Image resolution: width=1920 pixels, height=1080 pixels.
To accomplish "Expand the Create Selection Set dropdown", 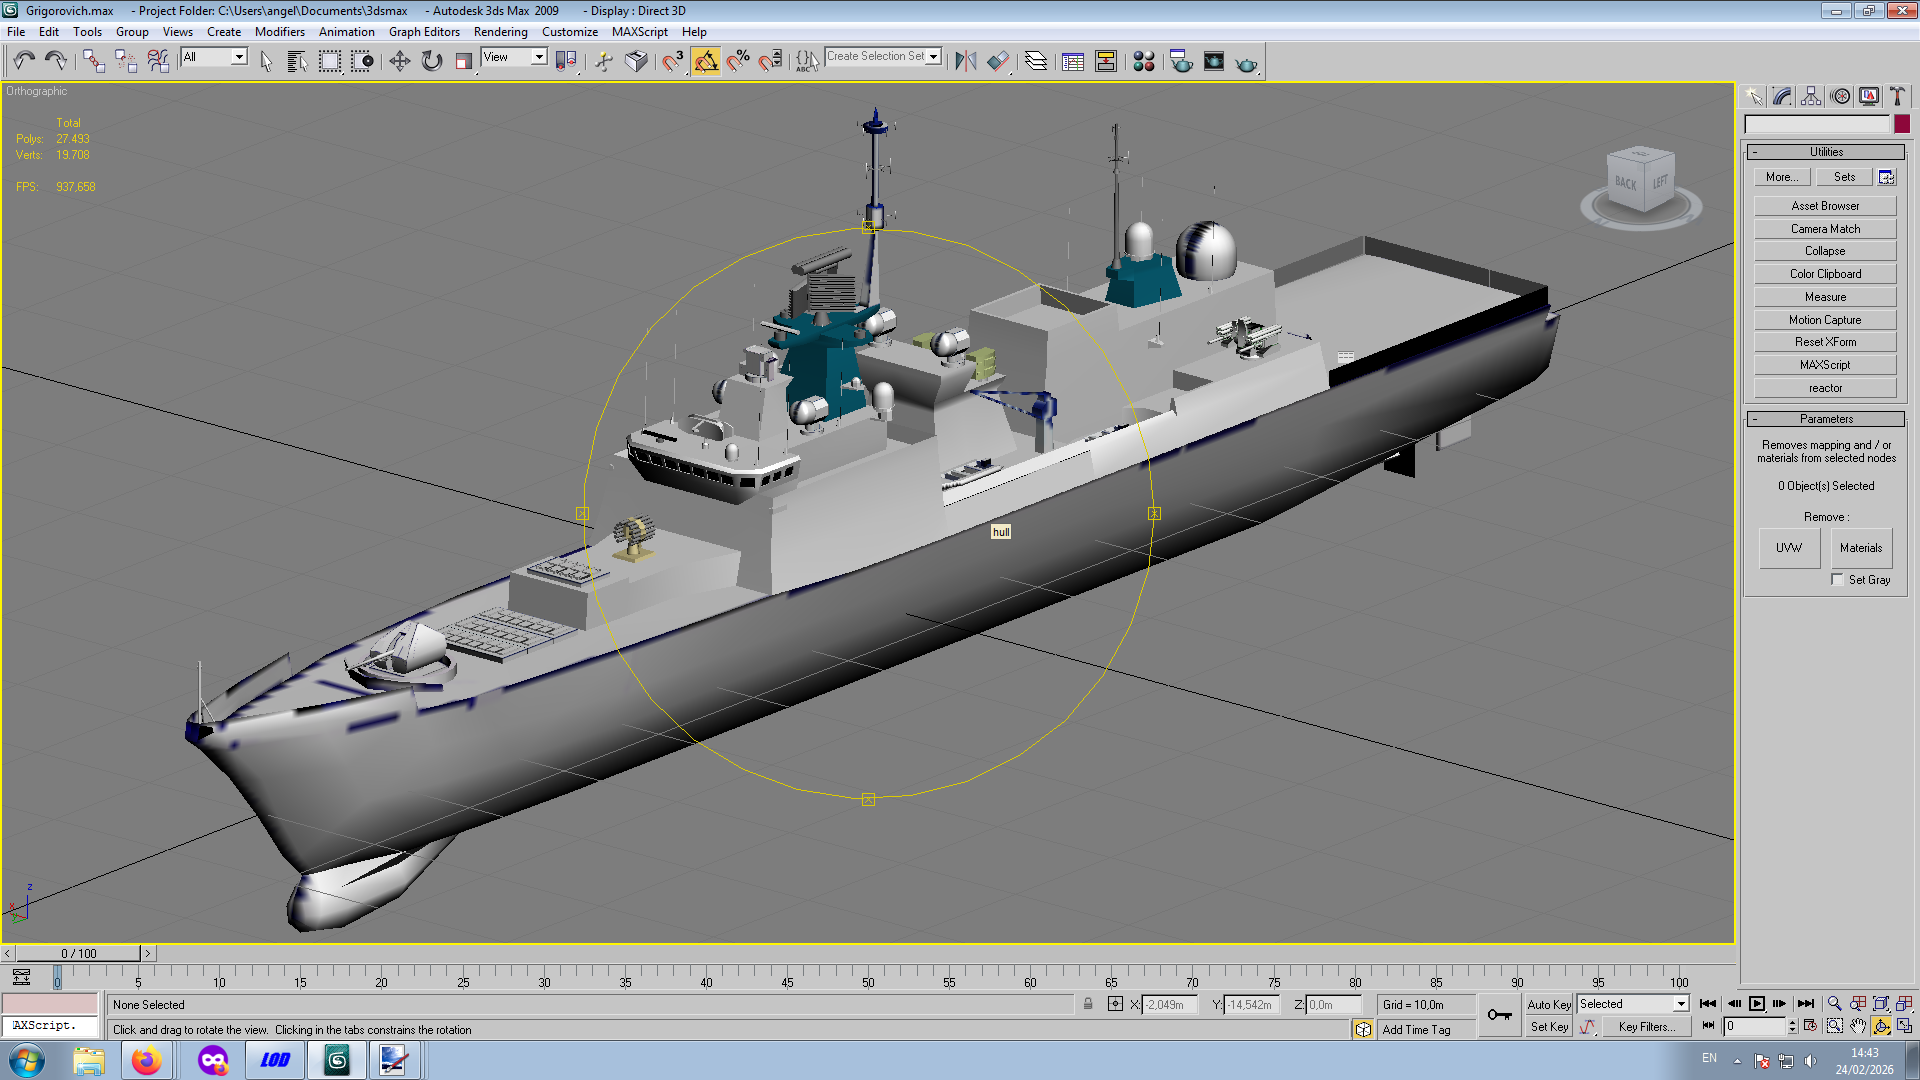I will [933, 57].
